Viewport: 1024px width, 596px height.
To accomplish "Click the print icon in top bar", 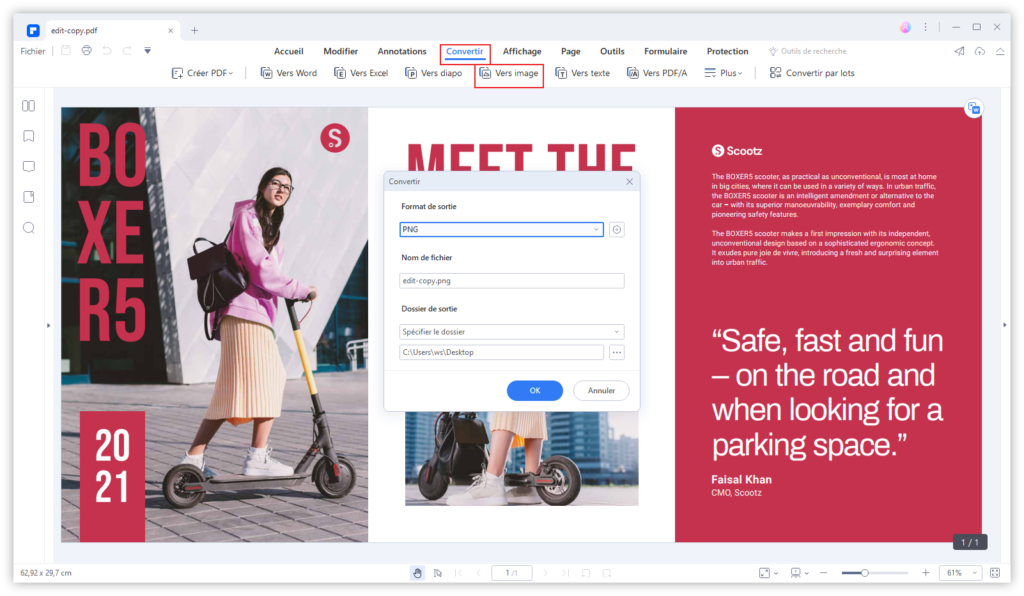I will coord(87,51).
